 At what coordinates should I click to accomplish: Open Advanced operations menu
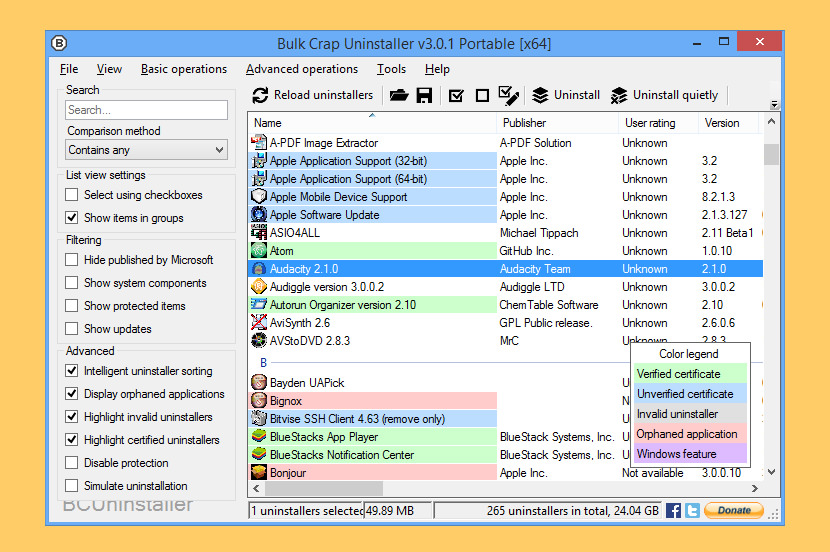[x=302, y=69]
